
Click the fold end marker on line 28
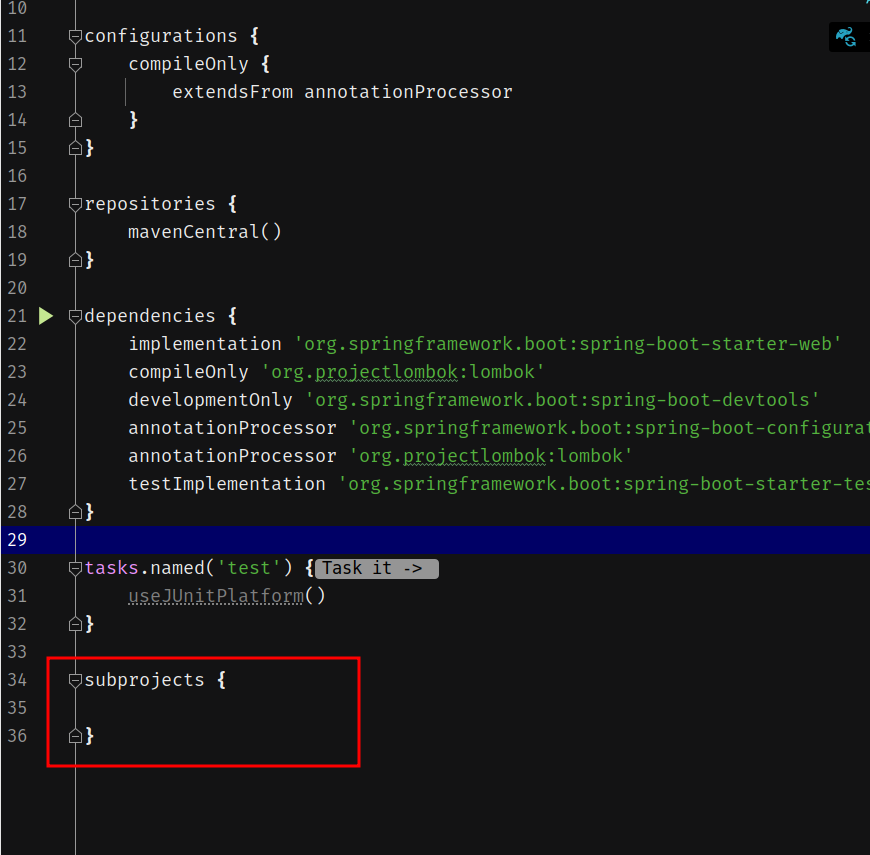click(x=75, y=512)
